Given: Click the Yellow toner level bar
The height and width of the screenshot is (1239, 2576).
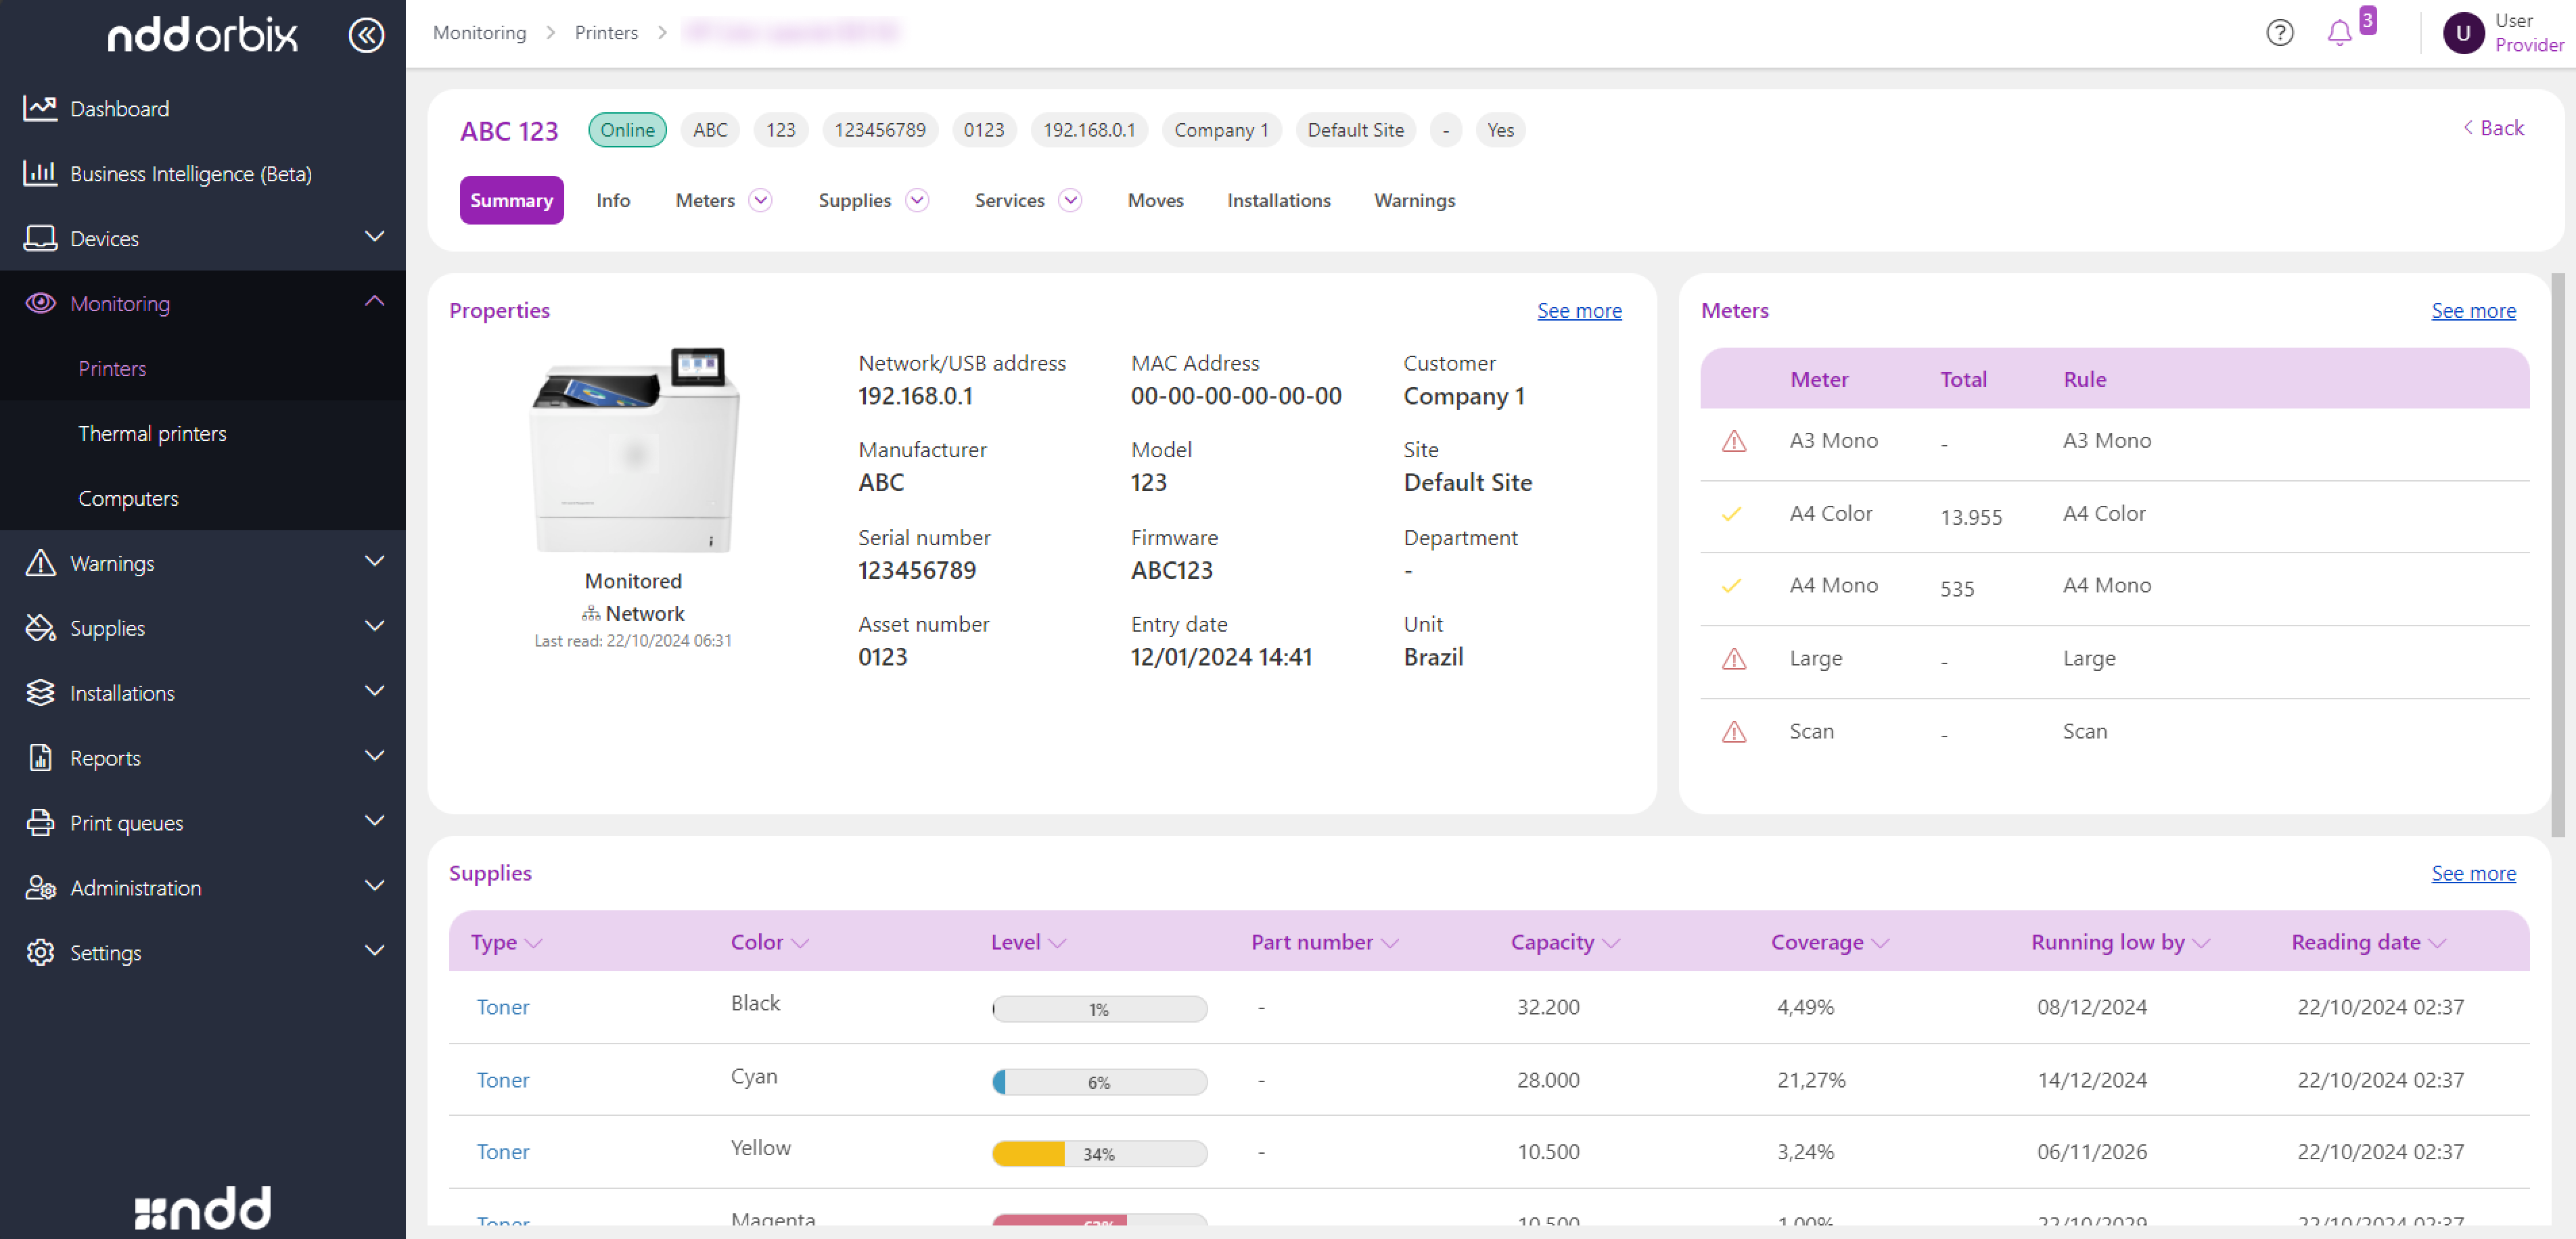Looking at the screenshot, I should 1099,1153.
